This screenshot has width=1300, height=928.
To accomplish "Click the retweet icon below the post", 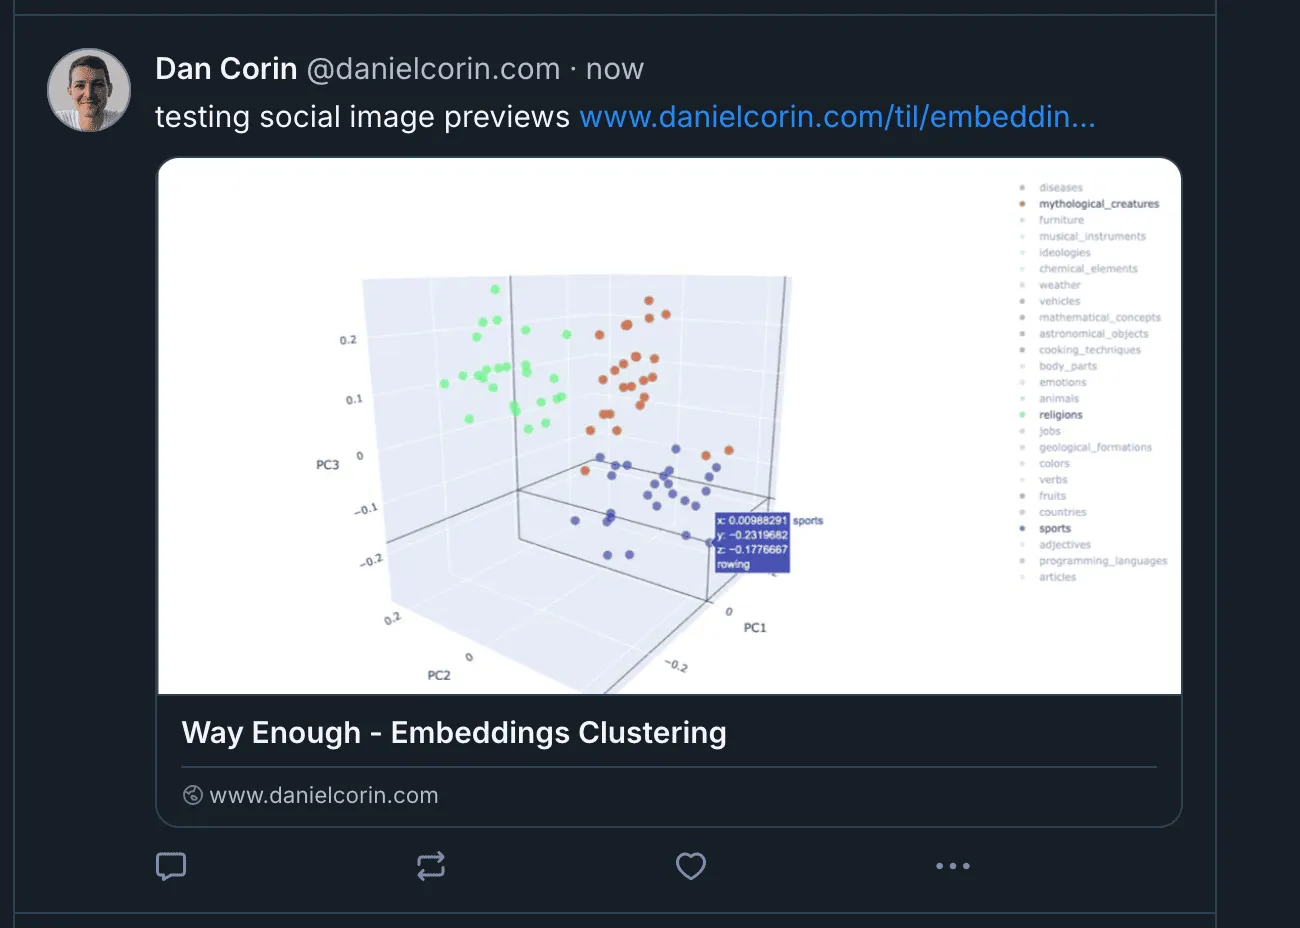I will (x=431, y=866).
